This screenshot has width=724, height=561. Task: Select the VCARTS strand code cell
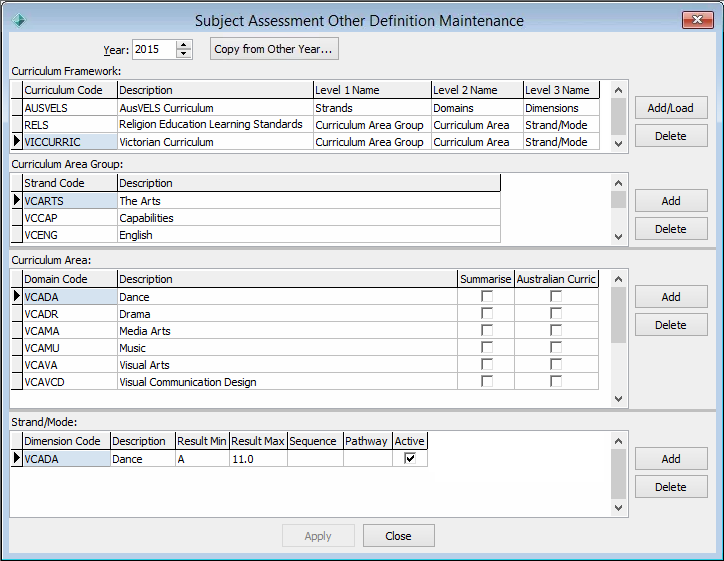(x=70, y=201)
